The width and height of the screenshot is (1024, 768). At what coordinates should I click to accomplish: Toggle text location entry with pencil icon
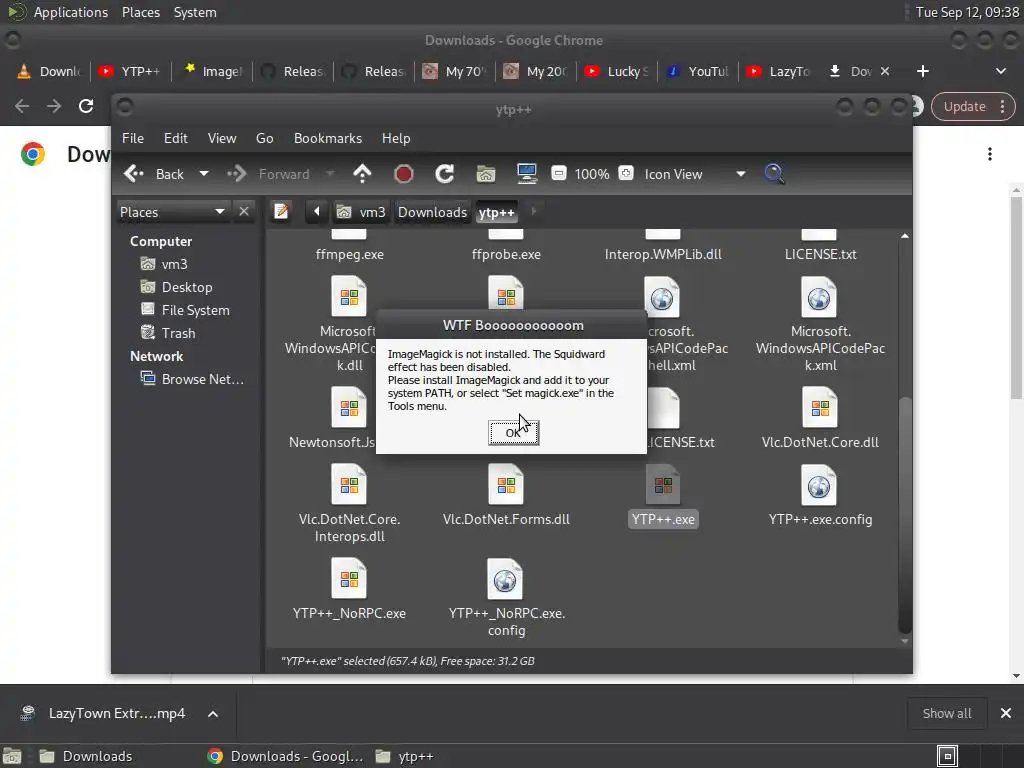[281, 211]
